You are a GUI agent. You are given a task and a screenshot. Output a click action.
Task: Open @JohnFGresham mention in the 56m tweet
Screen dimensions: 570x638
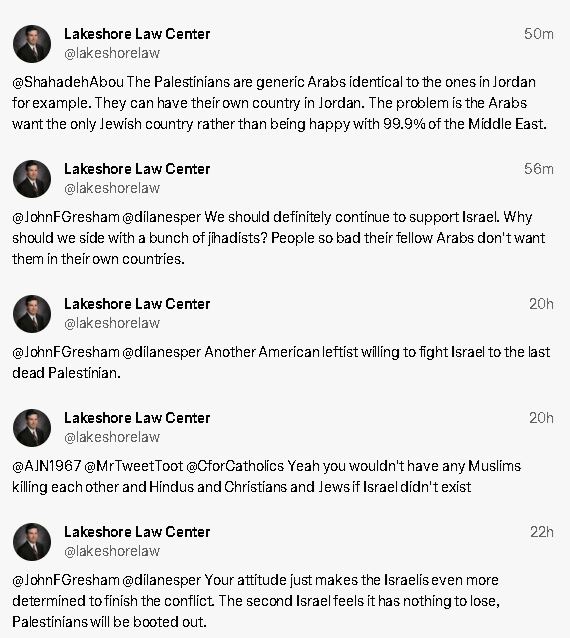click(x=66, y=217)
